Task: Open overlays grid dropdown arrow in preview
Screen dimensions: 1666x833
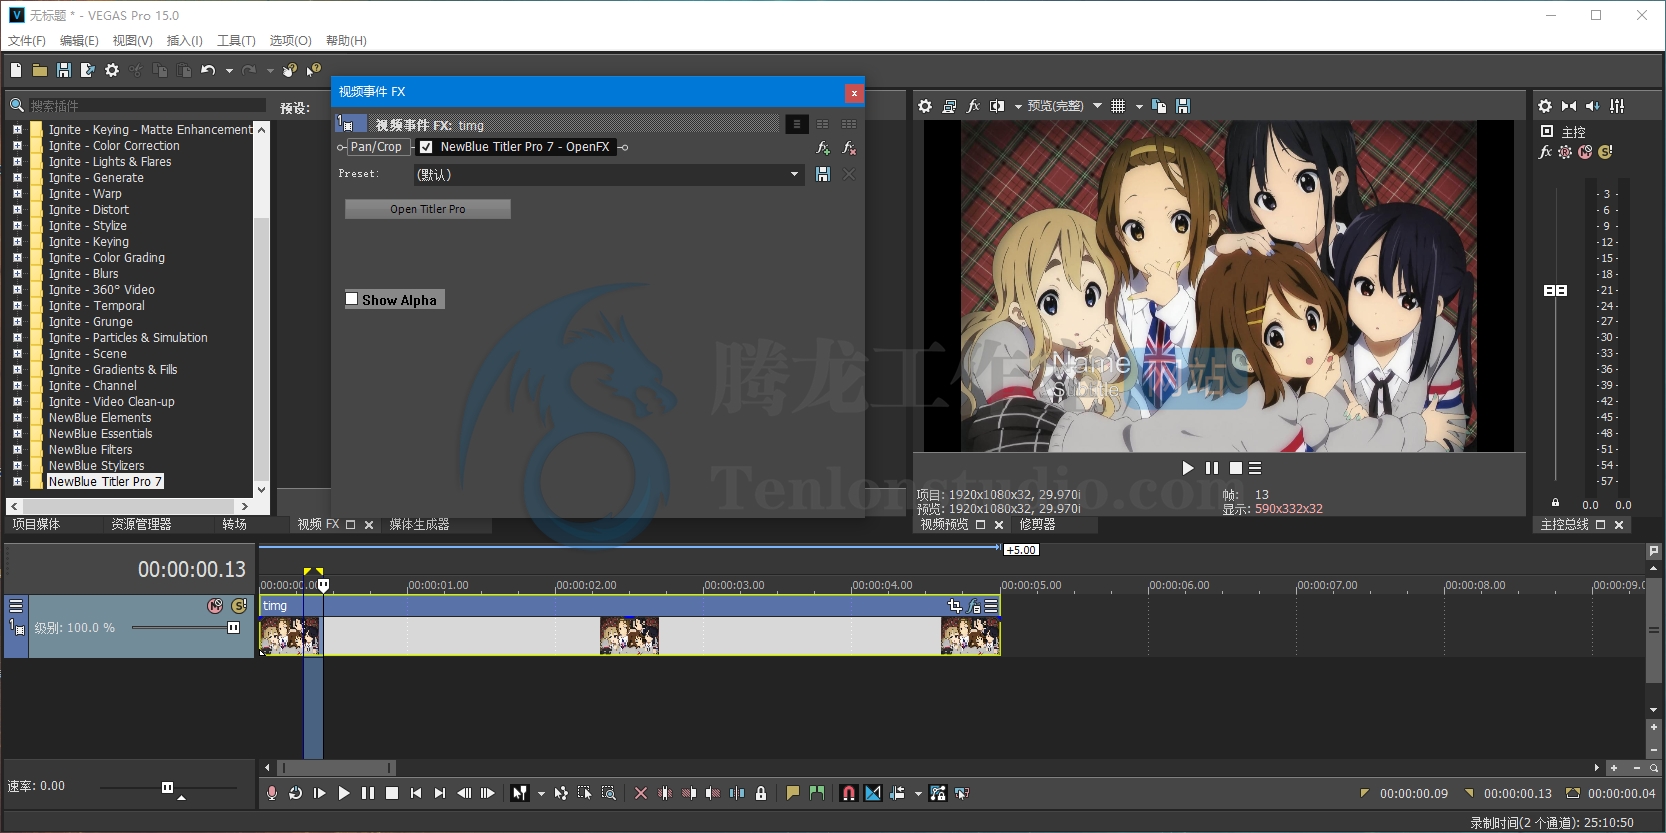Action: coord(1139,106)
